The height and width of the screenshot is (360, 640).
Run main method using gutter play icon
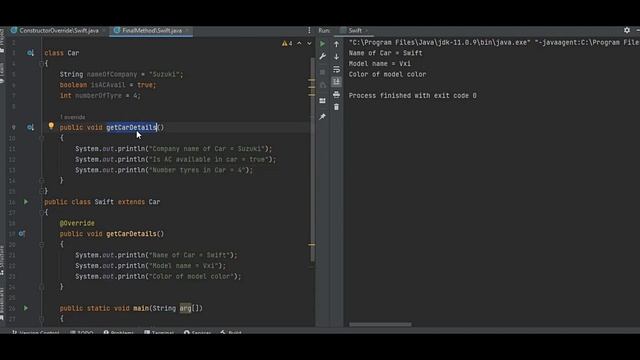(26, 308)
